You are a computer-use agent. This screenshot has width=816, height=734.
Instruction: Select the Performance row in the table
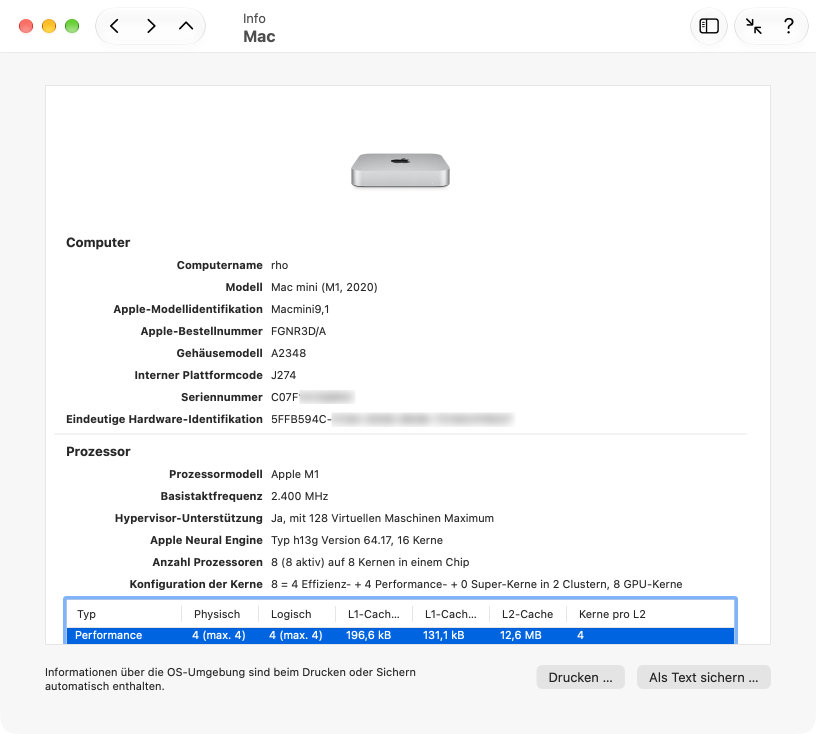click(400, 635)
